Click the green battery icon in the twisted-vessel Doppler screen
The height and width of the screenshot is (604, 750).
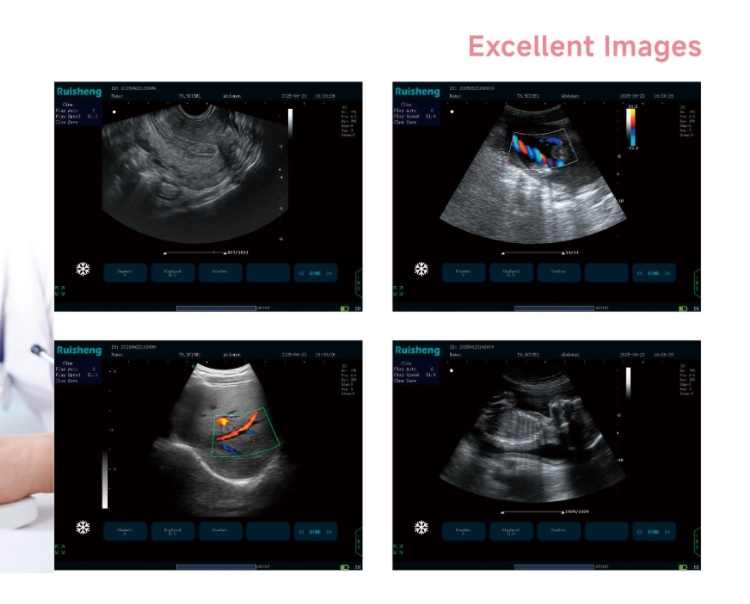[683, 308]
